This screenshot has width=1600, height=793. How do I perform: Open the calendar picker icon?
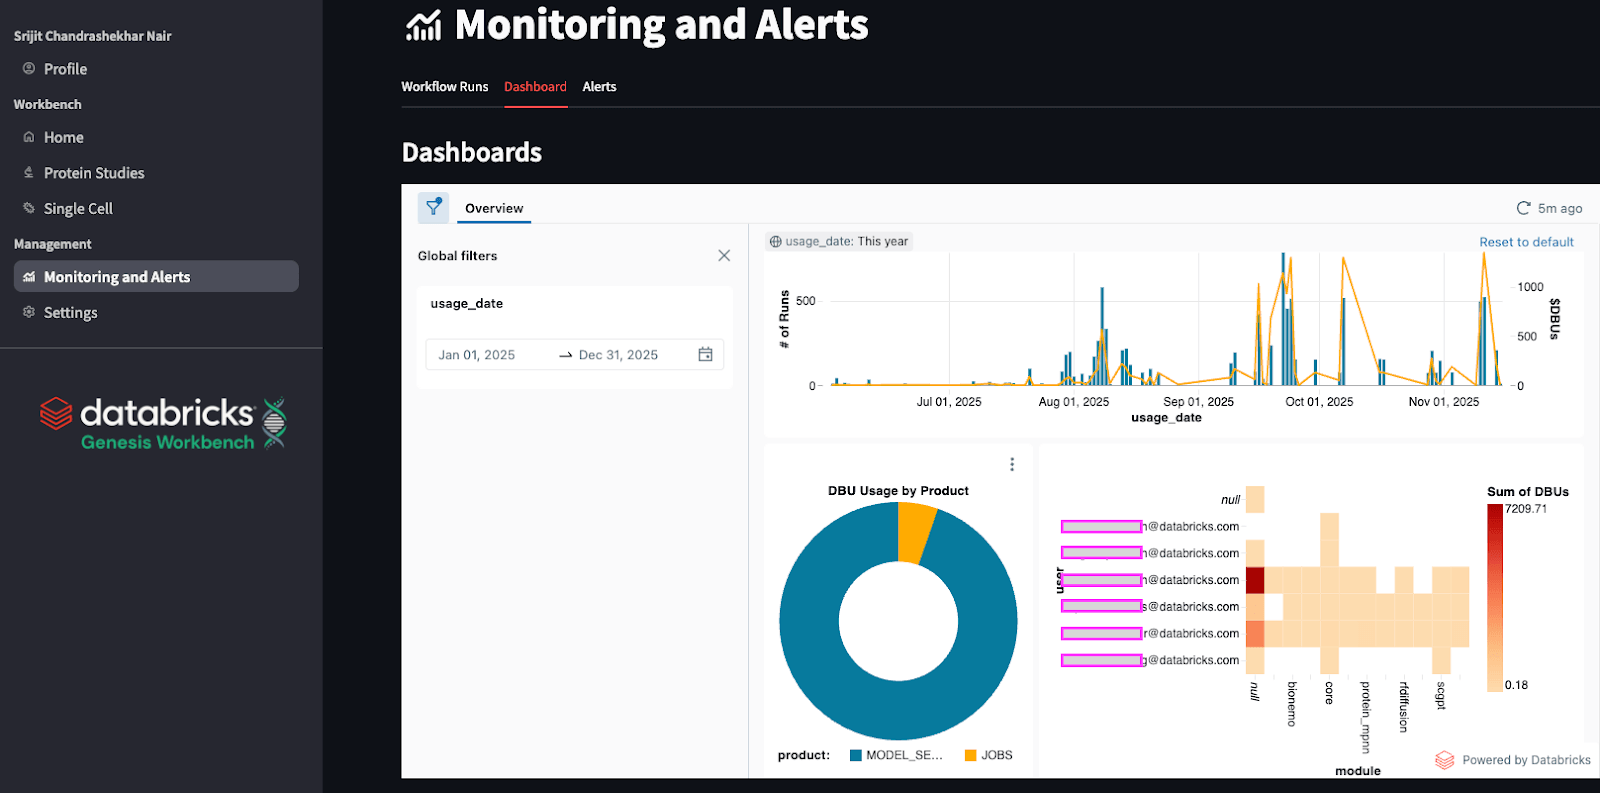[705, 354]
